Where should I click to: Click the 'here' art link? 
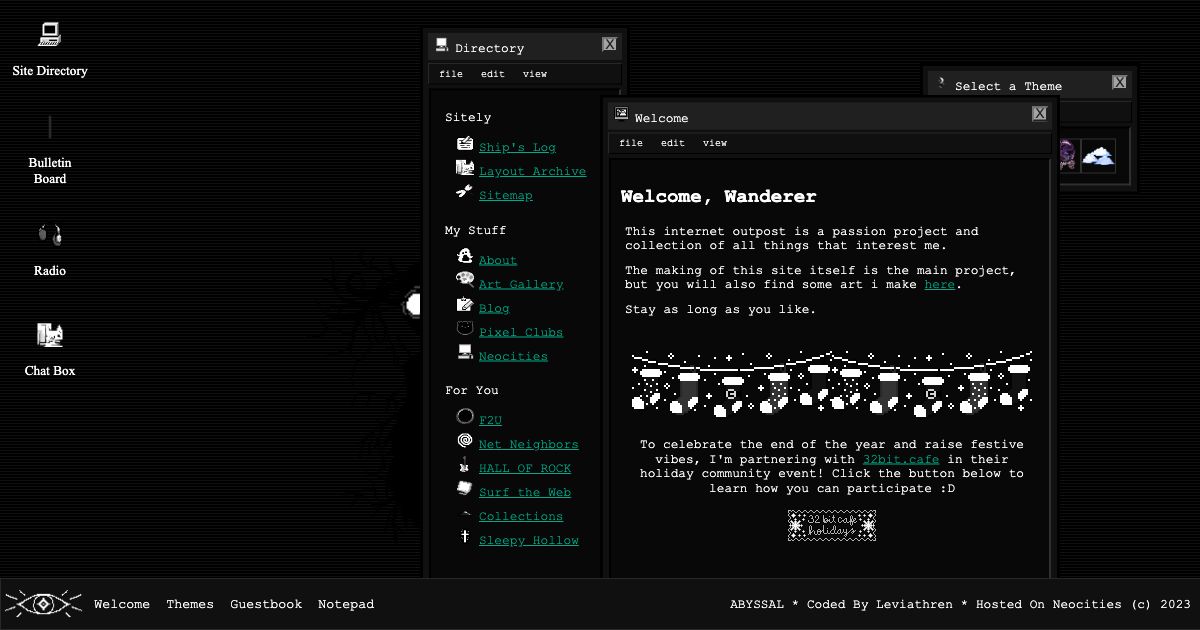point(939,284)
